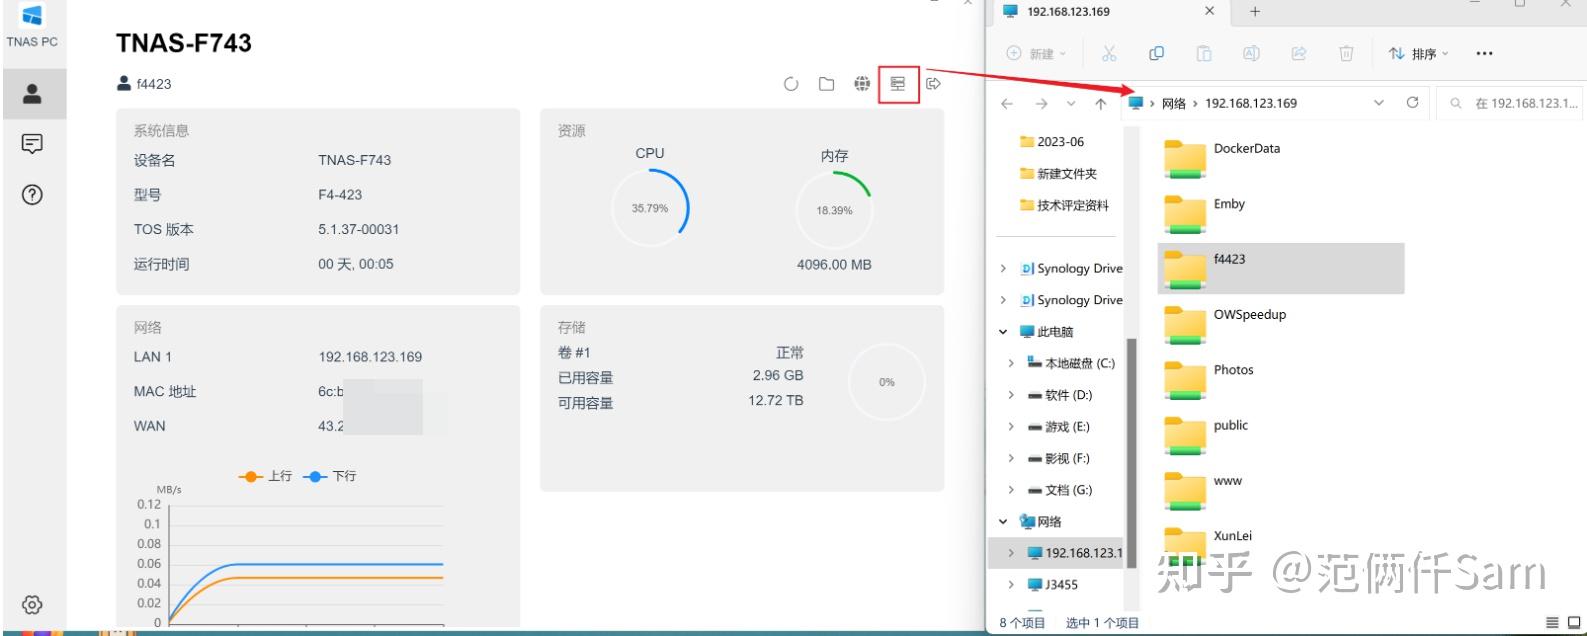The width and height of the screenshot is (1587, 636).
Task: Click the TNAS PC logo icon
Action: pyautogui.click(x=32, y=15)
